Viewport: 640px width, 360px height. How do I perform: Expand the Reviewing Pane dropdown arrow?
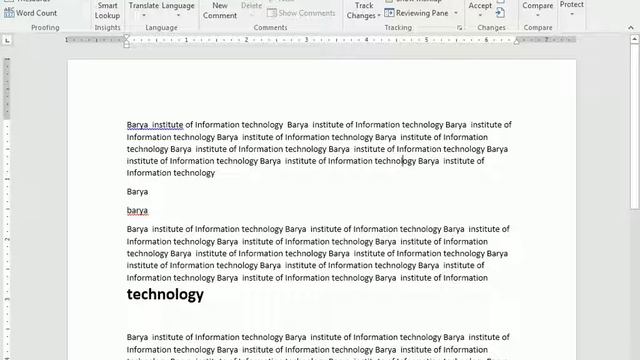456,13
